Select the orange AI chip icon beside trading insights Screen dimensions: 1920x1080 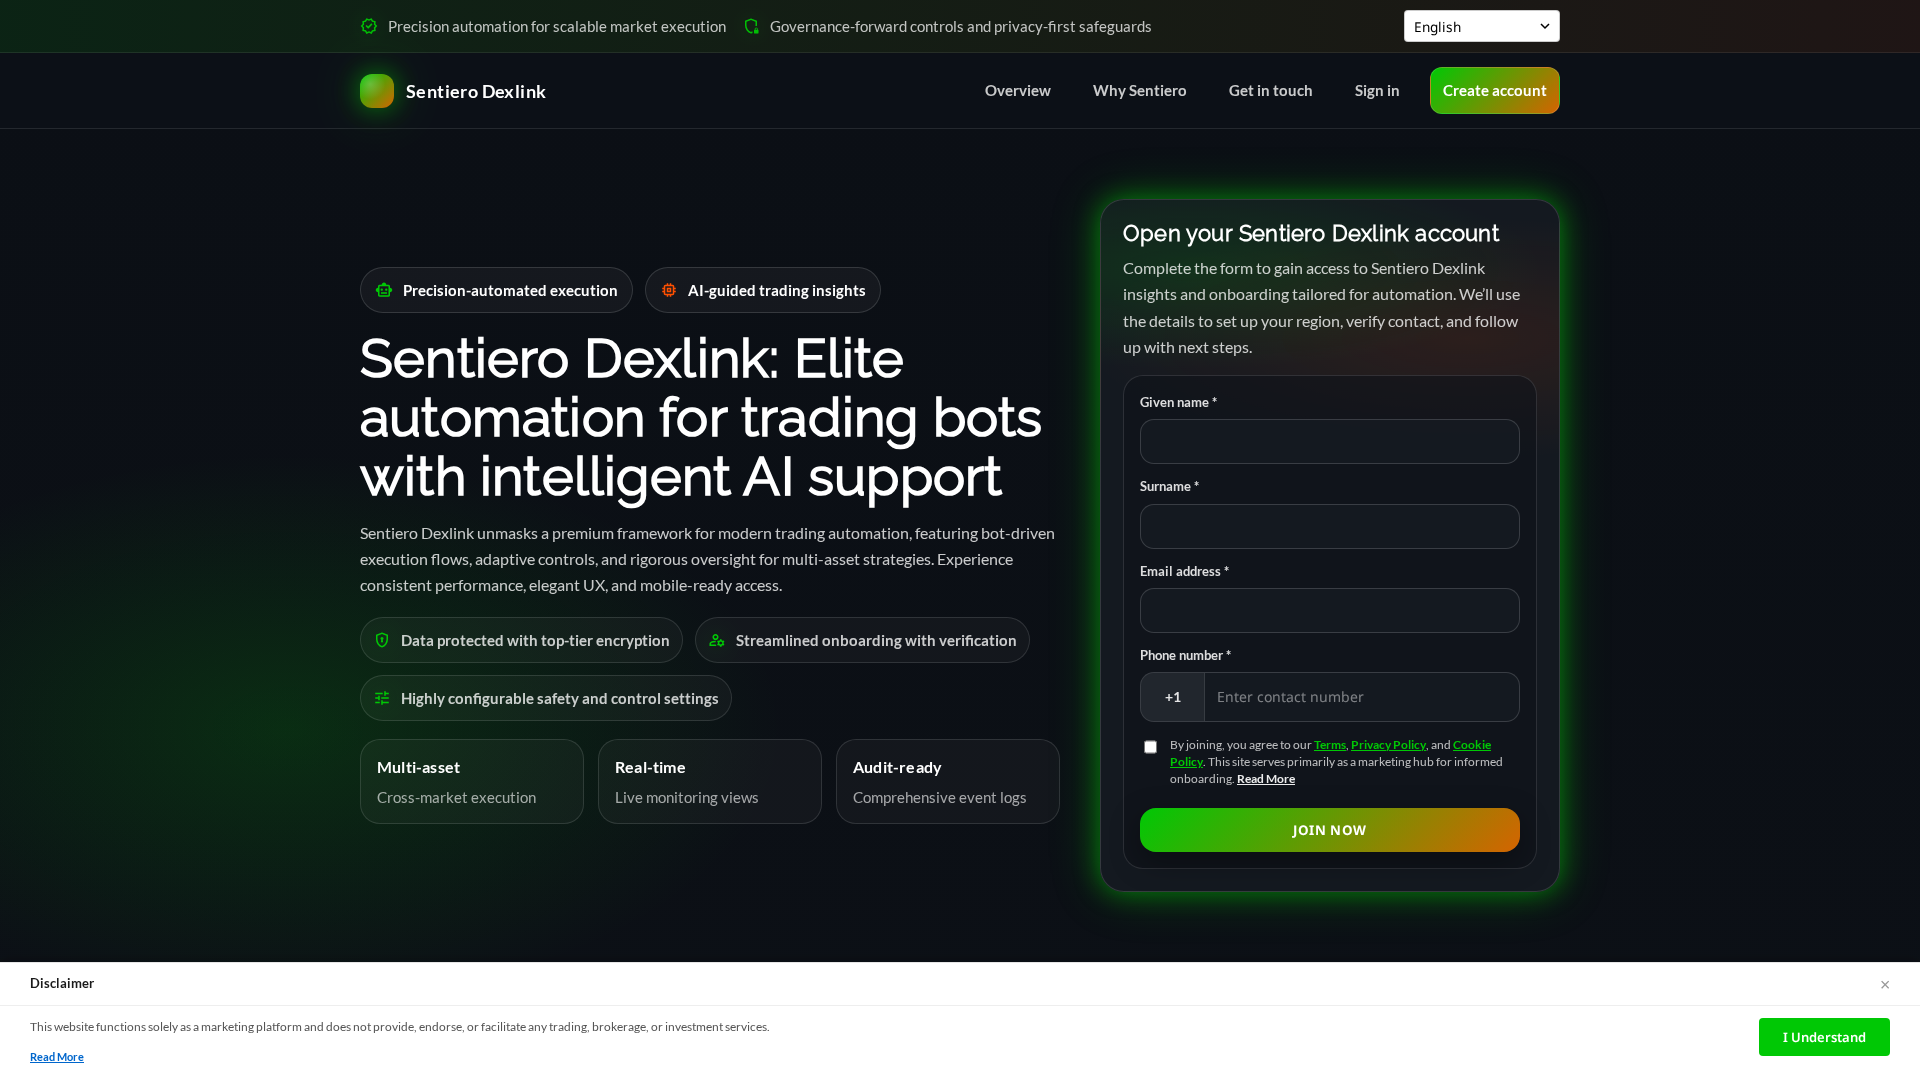(668, 290)
